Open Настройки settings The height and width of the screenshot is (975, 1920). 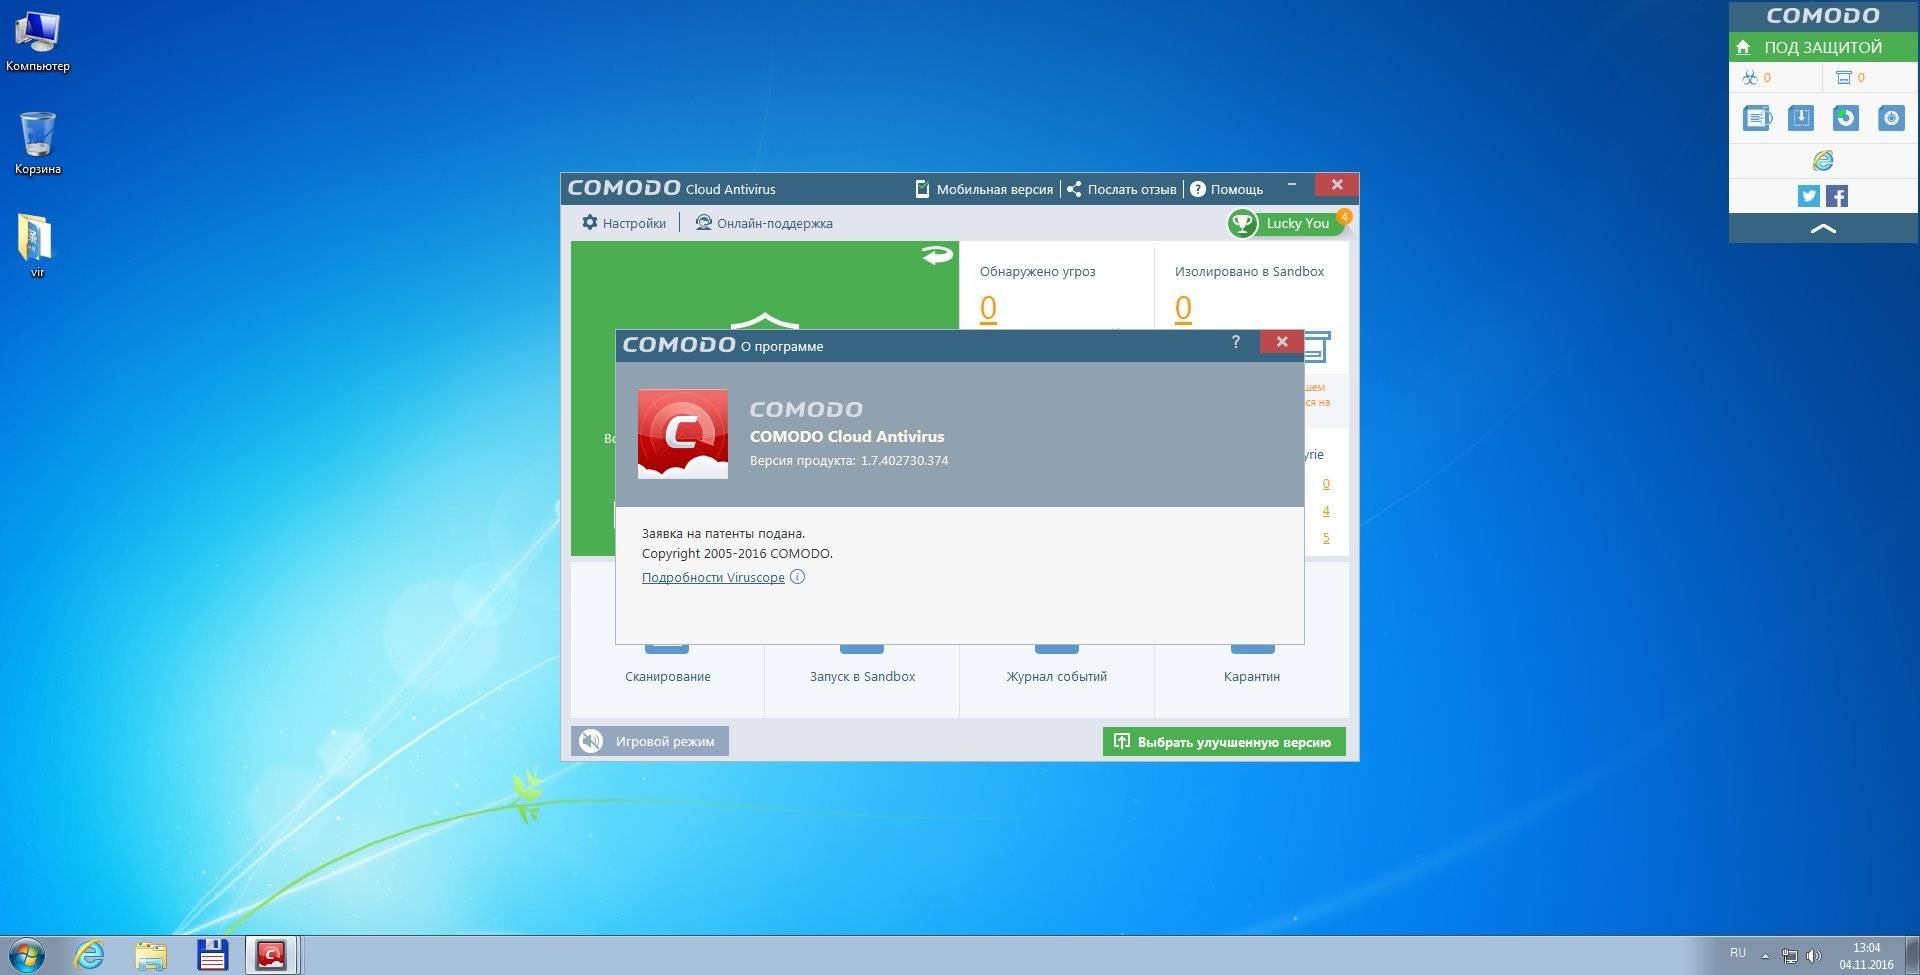pyautogui.click(x=624, y=223)
